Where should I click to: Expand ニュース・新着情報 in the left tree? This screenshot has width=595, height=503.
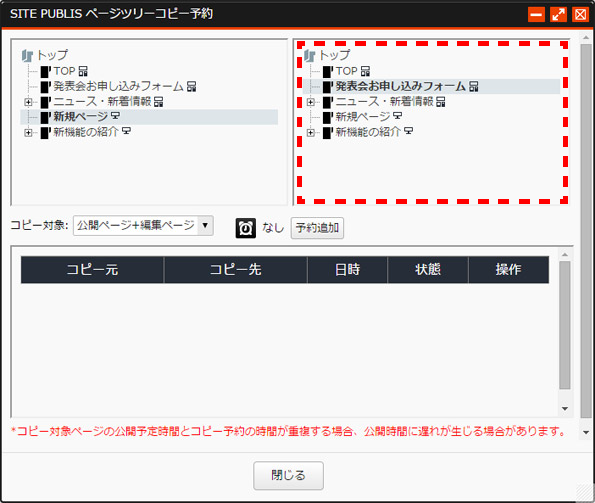tap(28, 102)
